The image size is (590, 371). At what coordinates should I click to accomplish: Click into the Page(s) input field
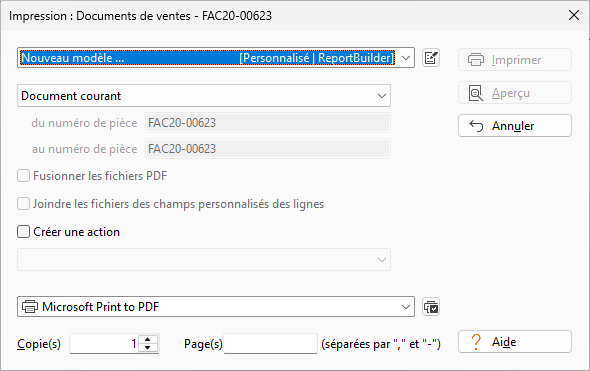271,344
